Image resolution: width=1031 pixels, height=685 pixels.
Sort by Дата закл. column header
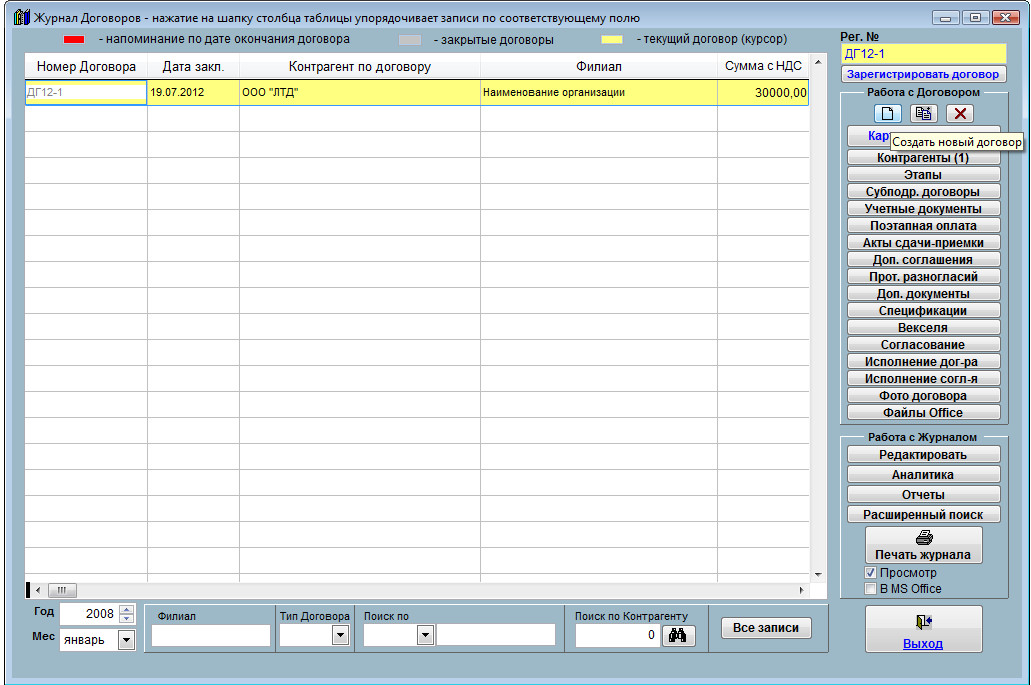[193, 66]
